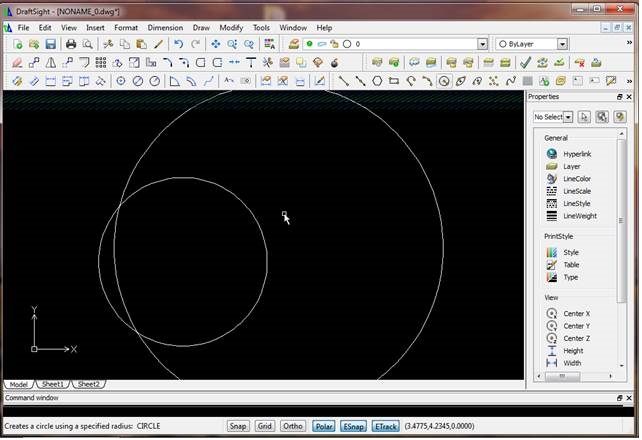Select the active Circle draw tool

444,81
